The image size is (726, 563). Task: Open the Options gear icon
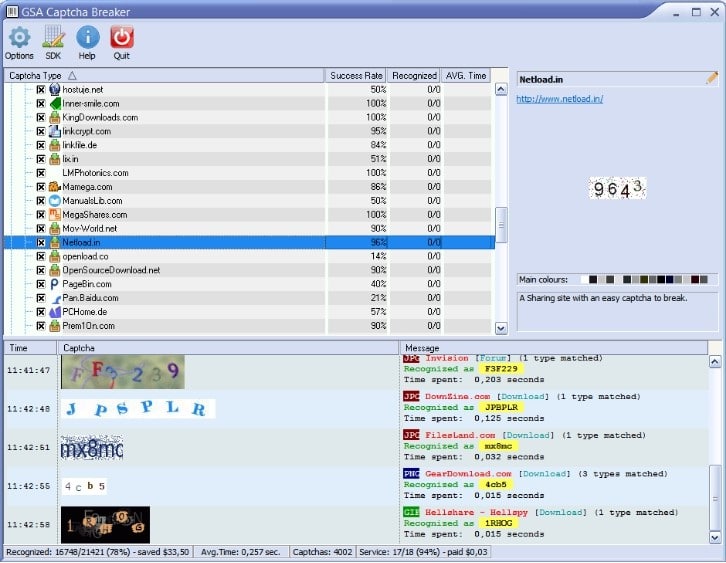point(19,38)
